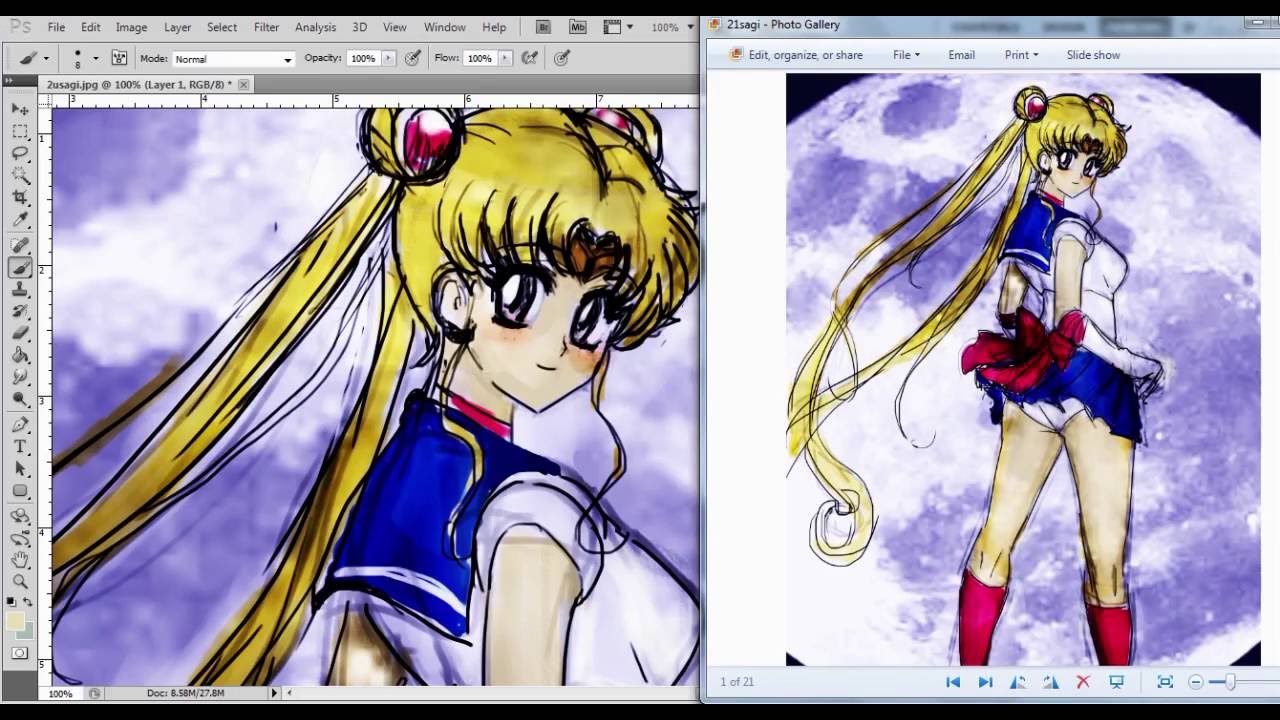
Task: Open the status bar document info arrow
Action: tap(274, 692)
